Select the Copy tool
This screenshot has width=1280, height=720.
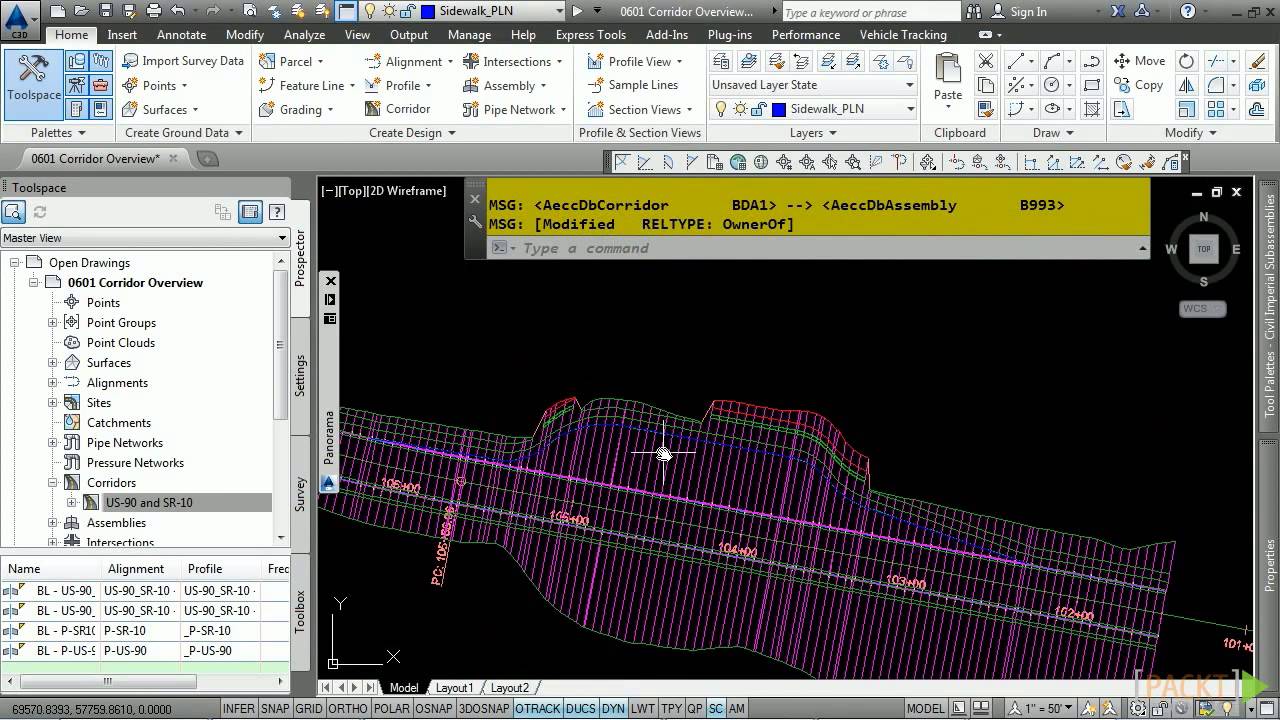click(1138, 85)
